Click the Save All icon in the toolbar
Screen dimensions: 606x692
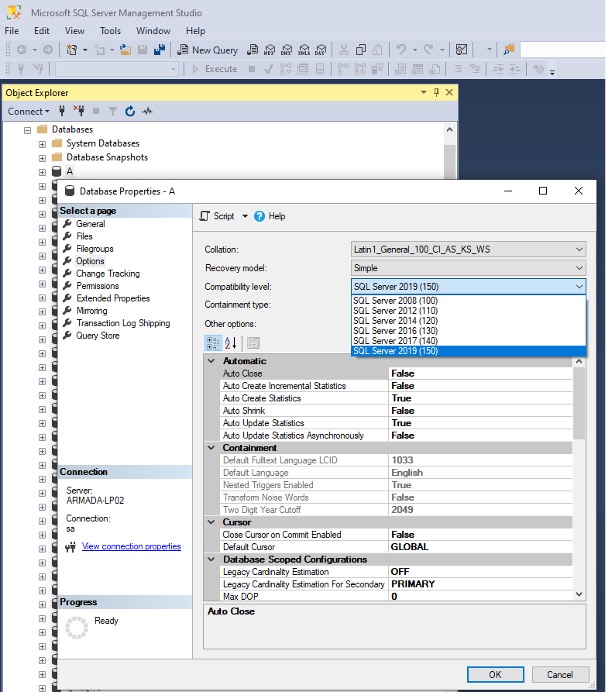tap(159, 50)
